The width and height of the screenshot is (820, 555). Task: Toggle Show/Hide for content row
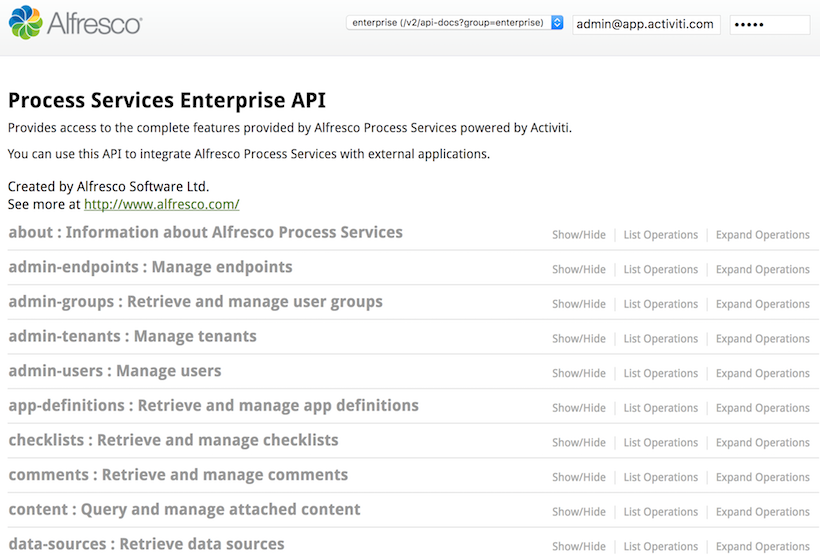click(579, 512)
